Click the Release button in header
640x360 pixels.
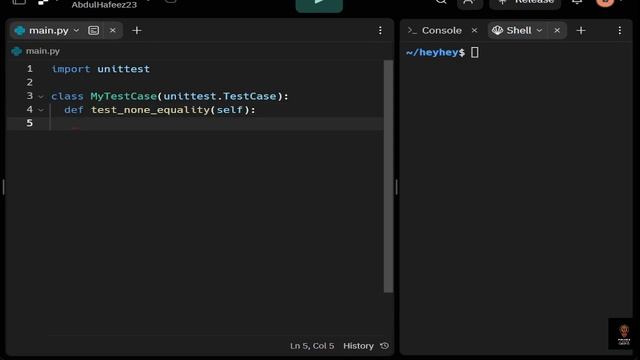coord(525,3)
